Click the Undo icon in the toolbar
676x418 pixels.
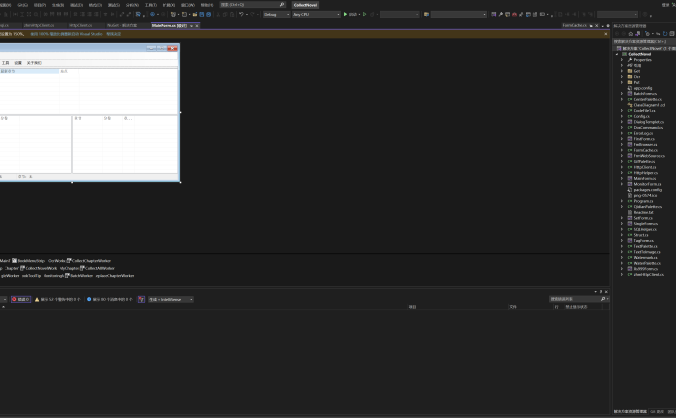pos(242,14)
